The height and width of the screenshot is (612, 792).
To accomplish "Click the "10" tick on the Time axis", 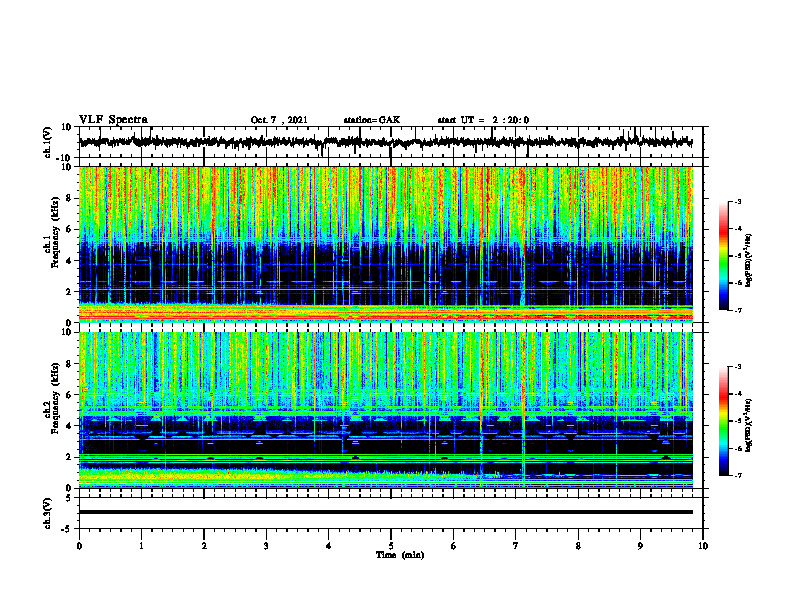I will pyautogui.click(x=703, y=546).
